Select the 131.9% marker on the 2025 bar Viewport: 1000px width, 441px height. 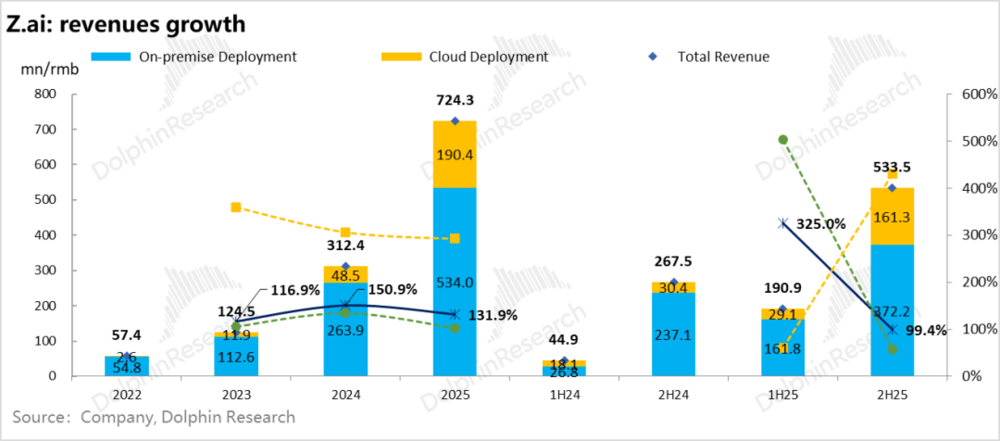click(455, 314)
